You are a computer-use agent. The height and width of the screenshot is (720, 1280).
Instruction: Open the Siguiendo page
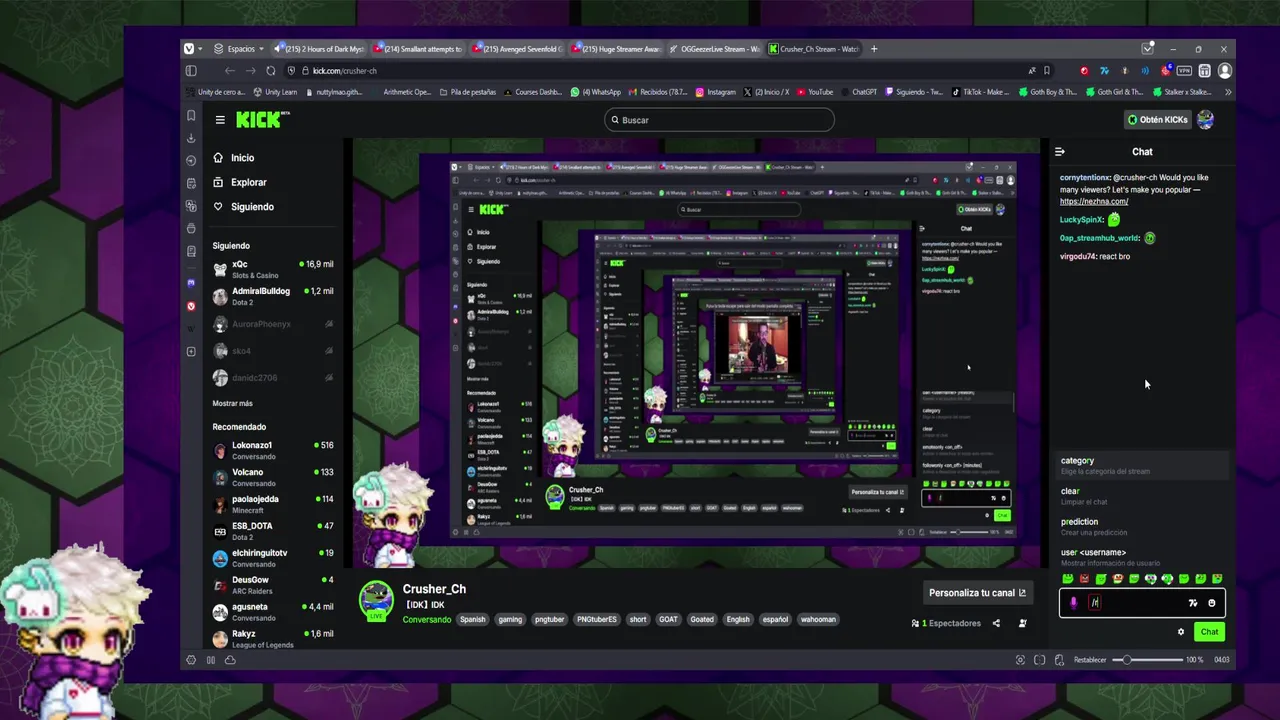point(243,207)
